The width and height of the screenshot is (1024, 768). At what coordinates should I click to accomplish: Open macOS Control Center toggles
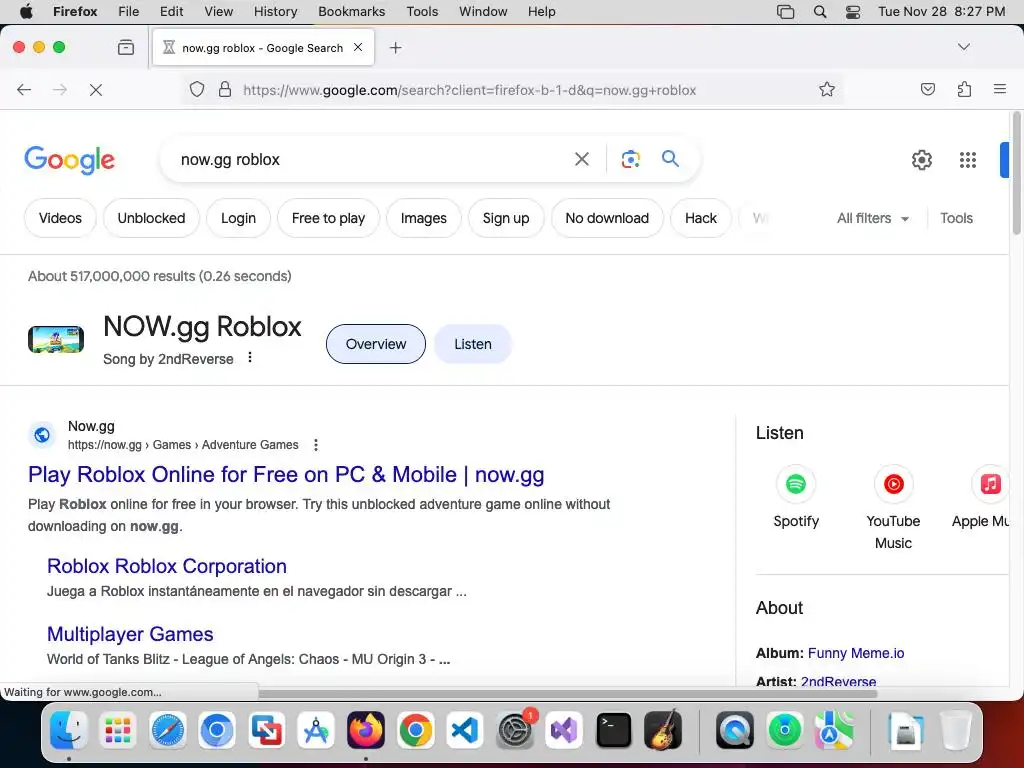coord(853,12)
